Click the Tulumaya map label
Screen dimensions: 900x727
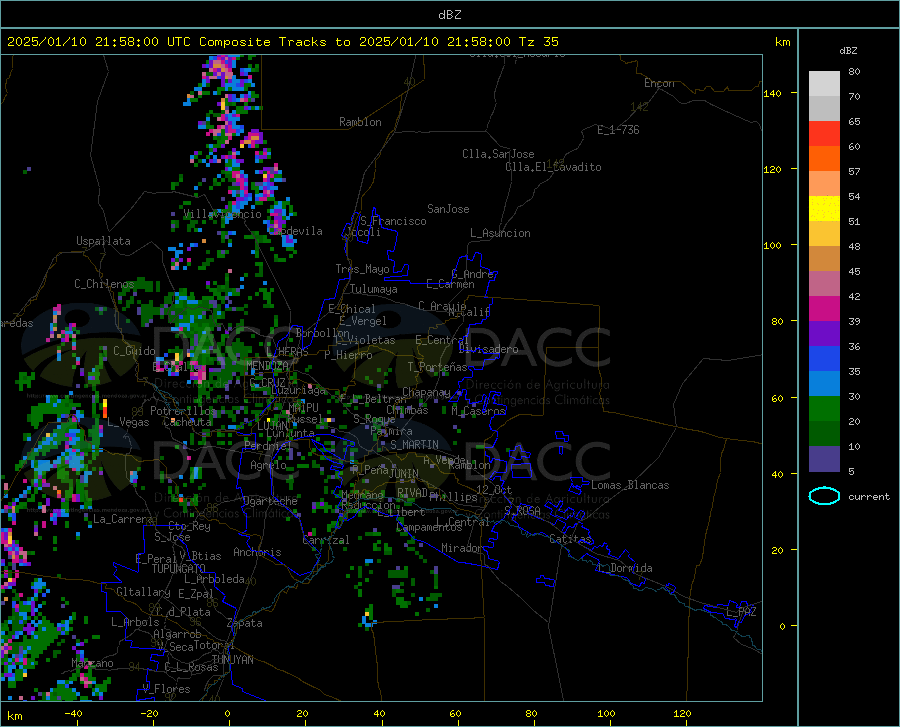374,289
